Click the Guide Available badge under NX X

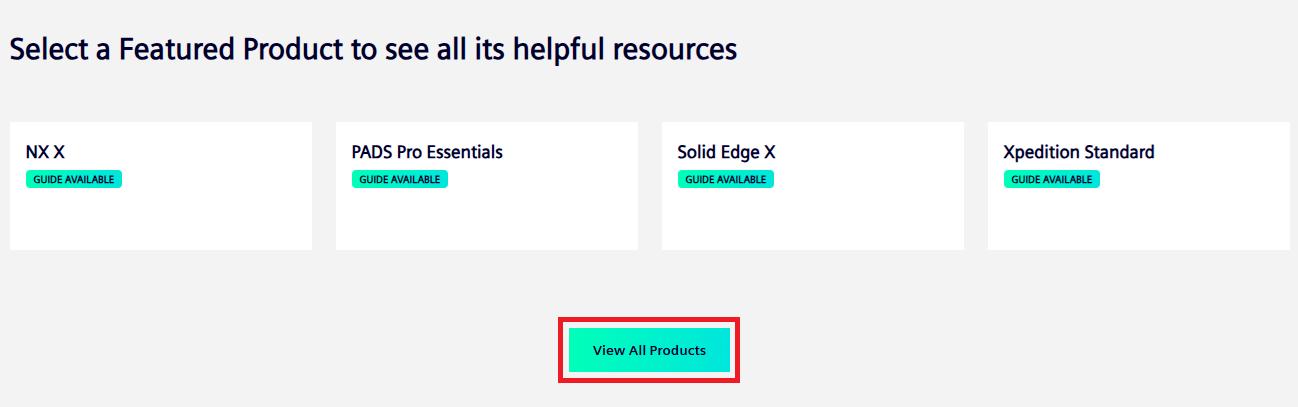click(x=74, y=180)
